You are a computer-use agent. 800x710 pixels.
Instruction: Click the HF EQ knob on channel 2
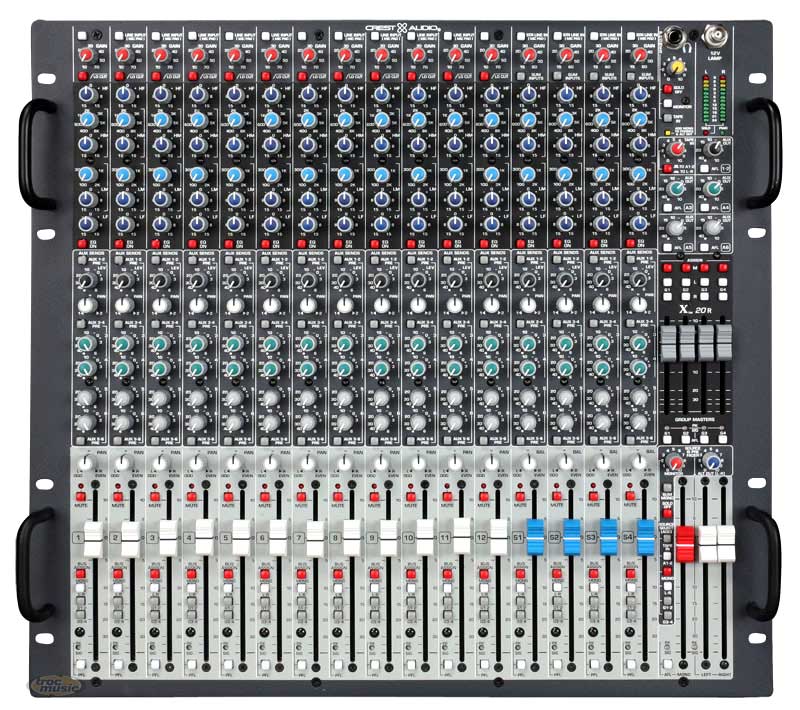[123, 93]
